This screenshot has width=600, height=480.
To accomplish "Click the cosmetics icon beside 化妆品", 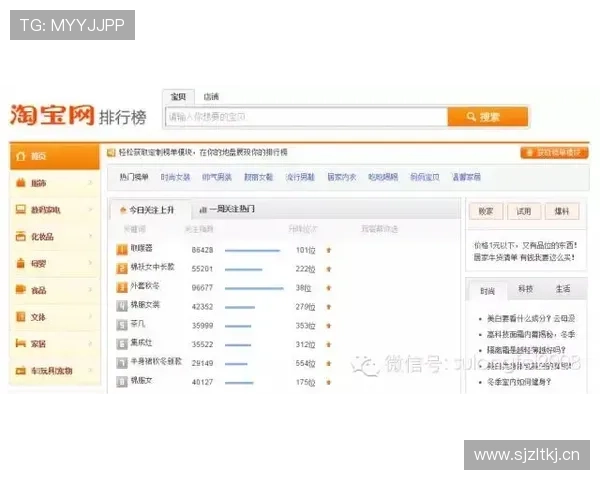I will pyautogui.click(x=21, y=236).
